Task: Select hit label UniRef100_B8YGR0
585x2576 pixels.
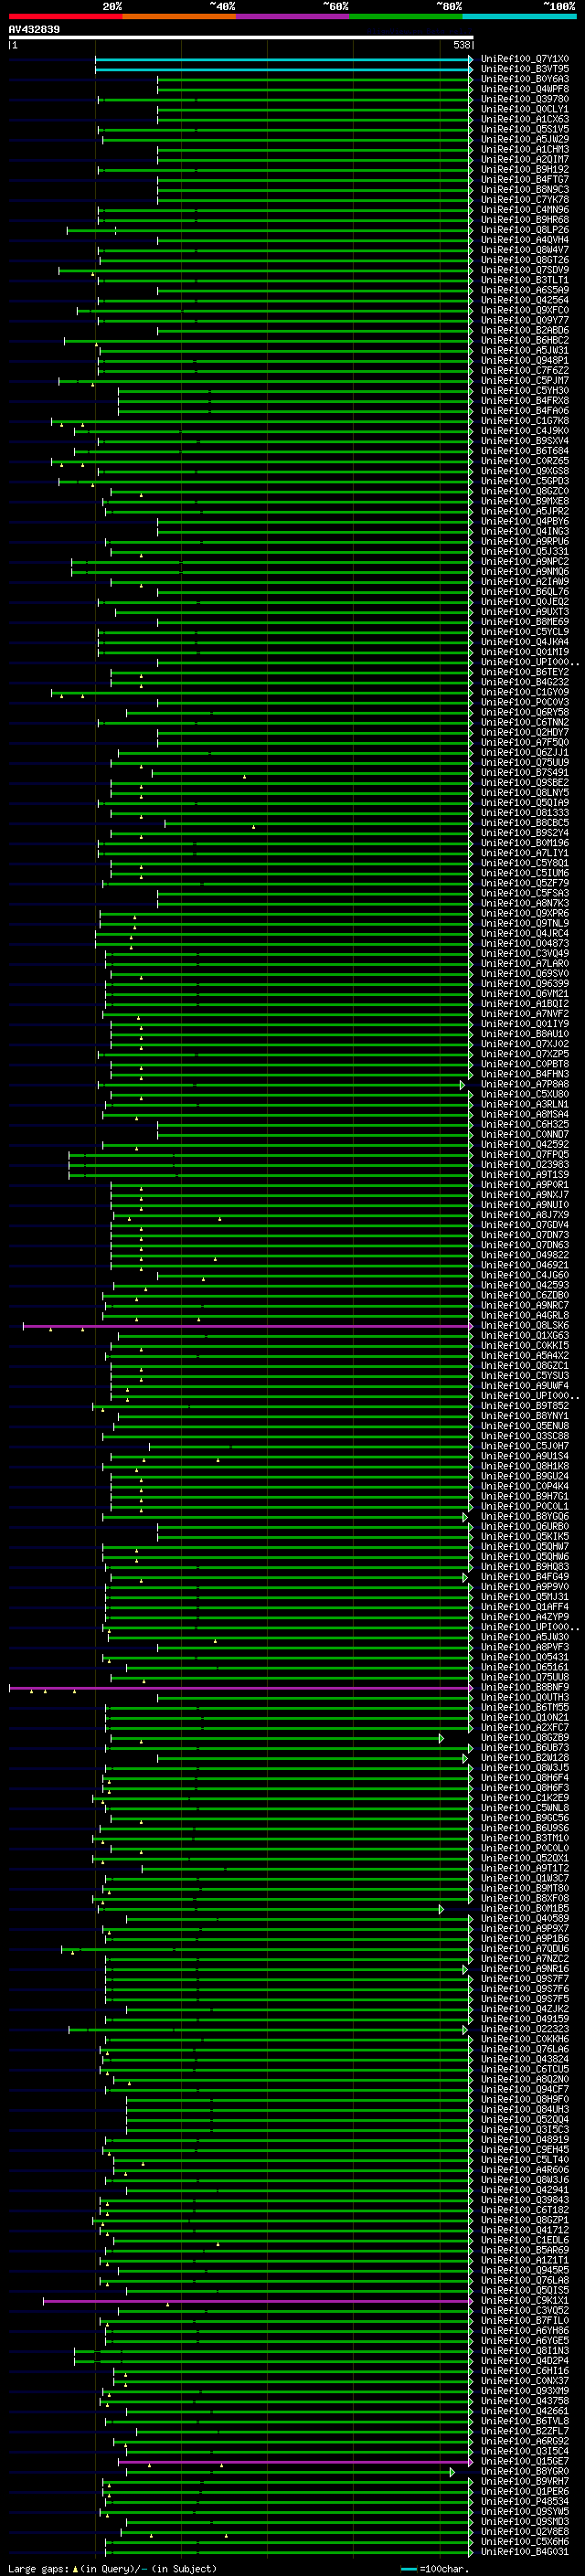Action: pos(525,2472)
